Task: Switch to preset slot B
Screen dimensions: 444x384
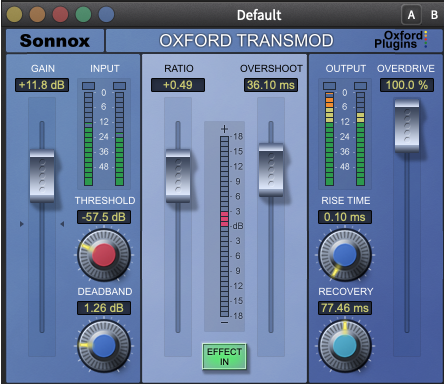Action: click(x=434, y=15)
